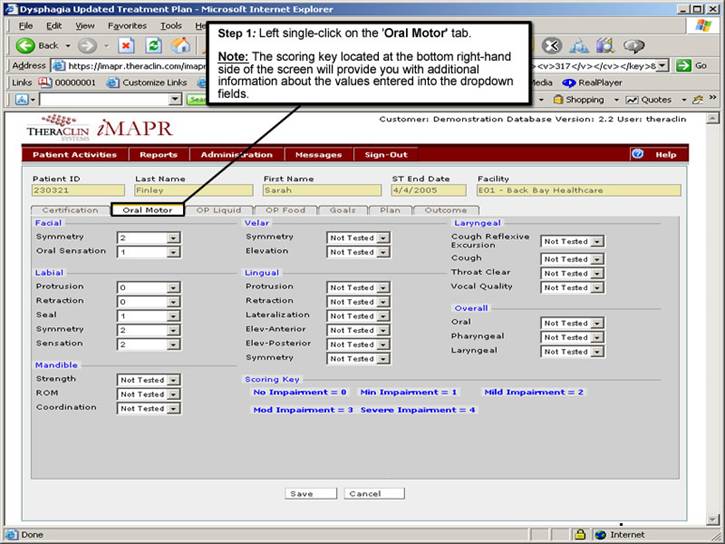Switch to the Oral Motor tab

point(147,211)
